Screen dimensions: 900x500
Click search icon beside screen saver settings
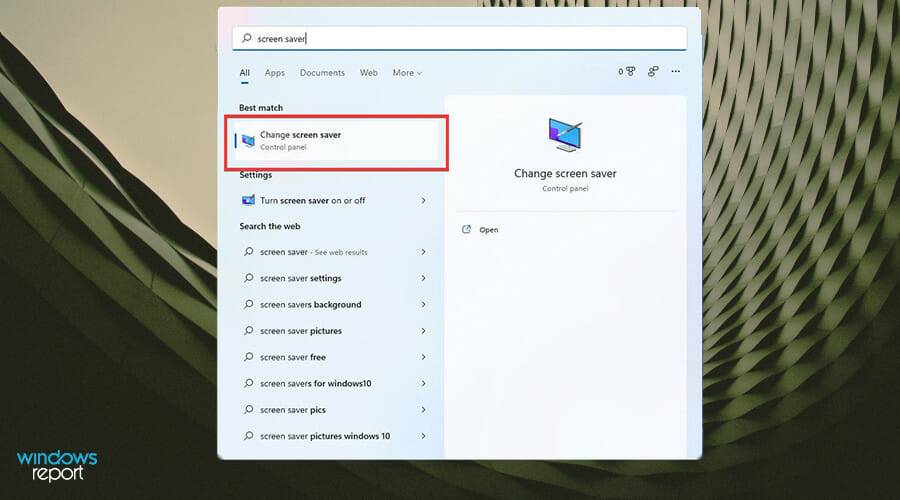(x=249, y=278)
